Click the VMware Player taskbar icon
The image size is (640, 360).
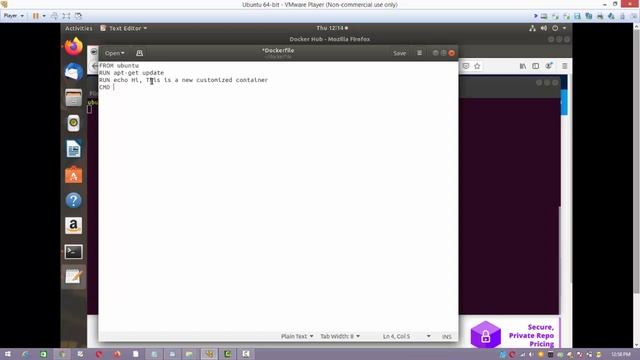coord(209,354)
